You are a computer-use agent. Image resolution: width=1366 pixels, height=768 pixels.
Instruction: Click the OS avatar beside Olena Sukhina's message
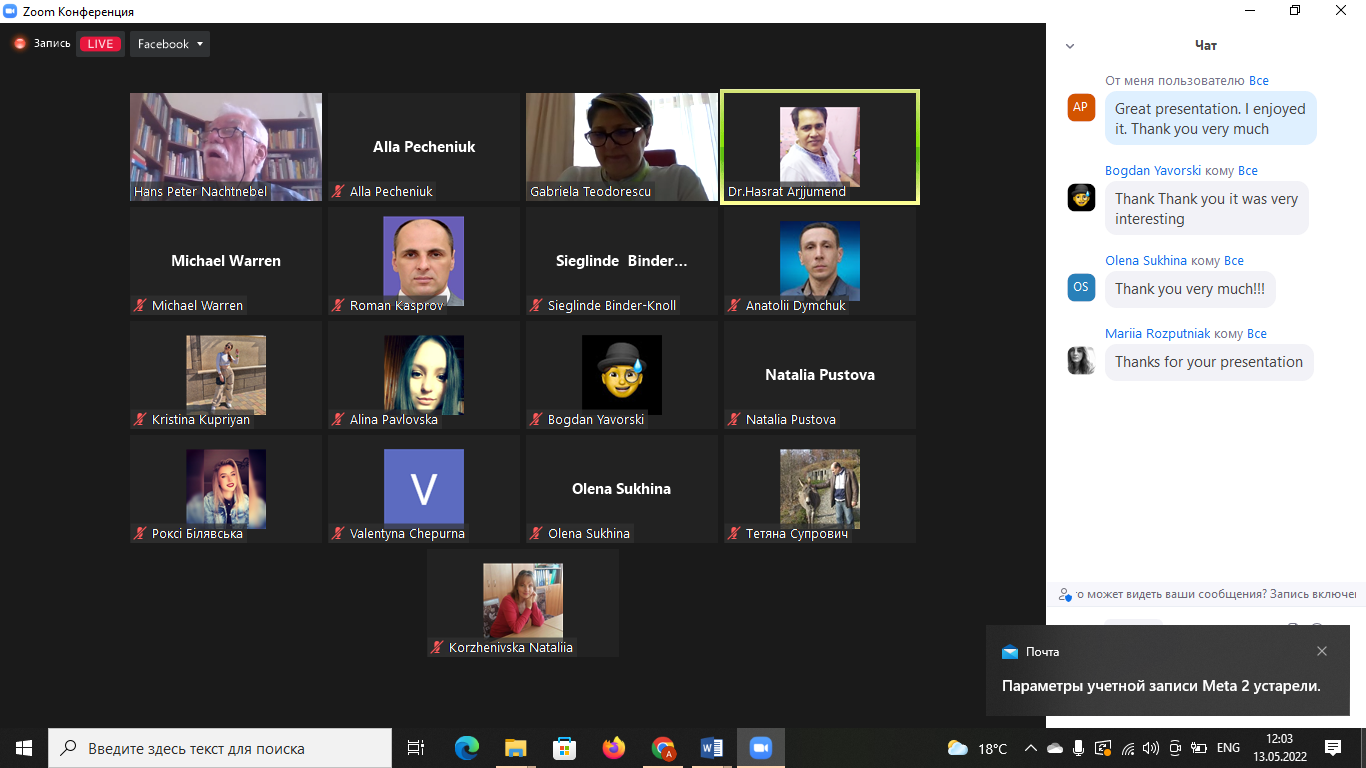coord(1081,287)
